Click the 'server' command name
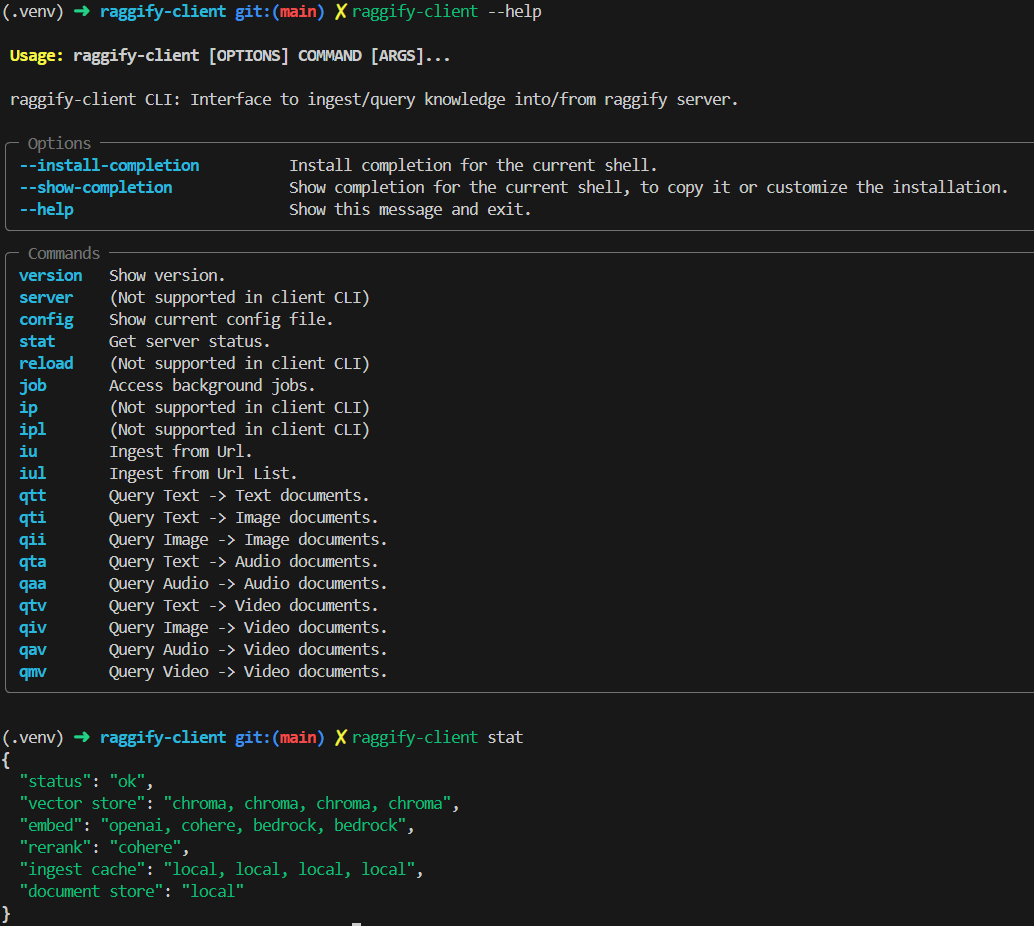 tap(46, 297)
